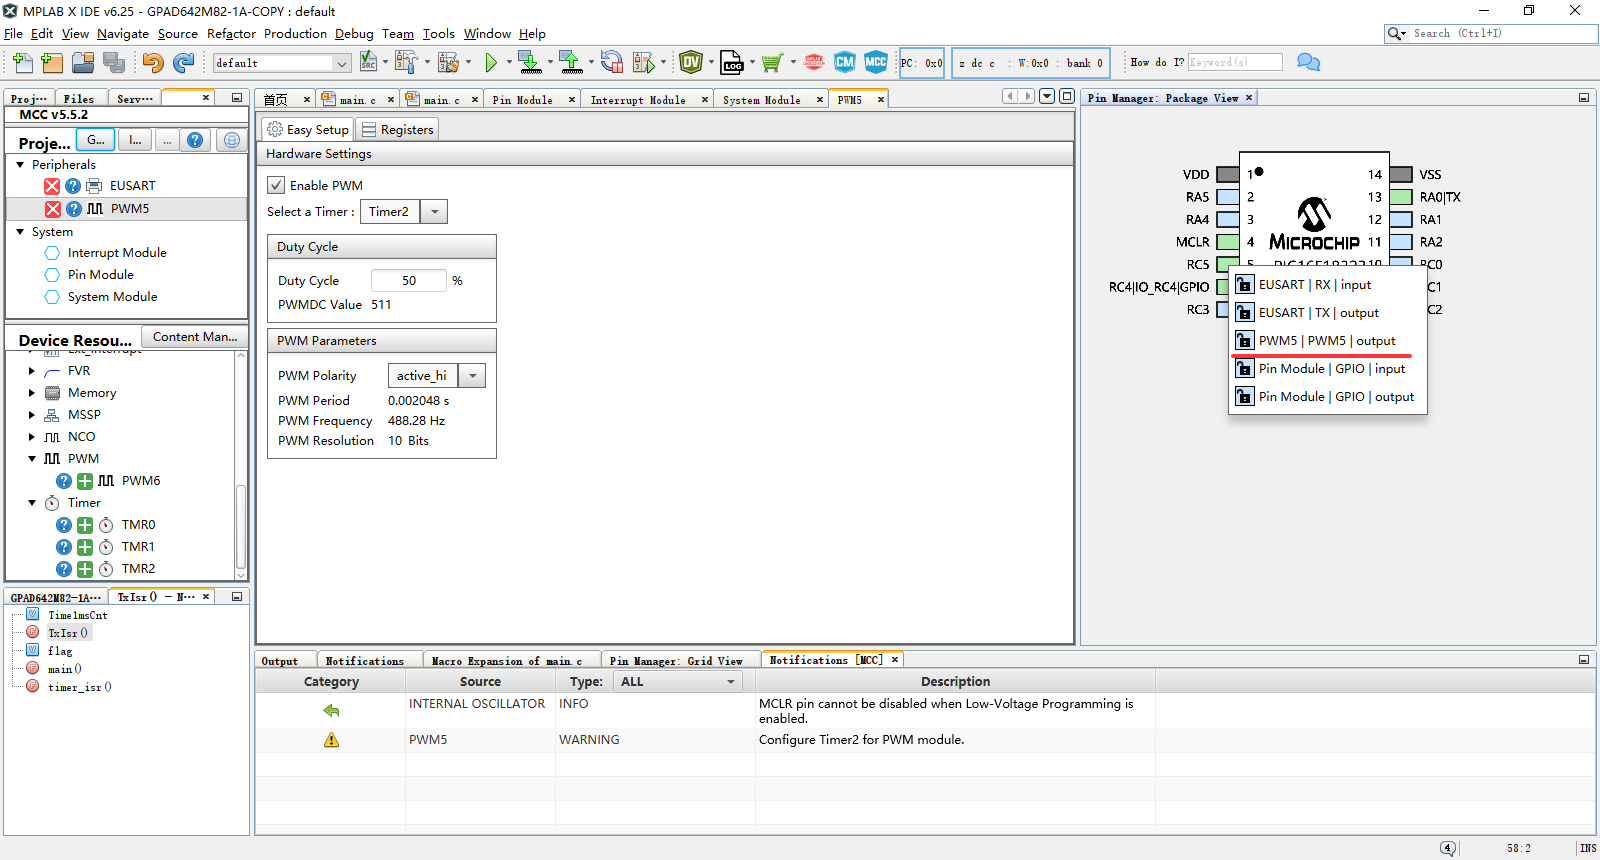Remove EUSART with its red X icon
1600x860 pixels.
point(52,186)
